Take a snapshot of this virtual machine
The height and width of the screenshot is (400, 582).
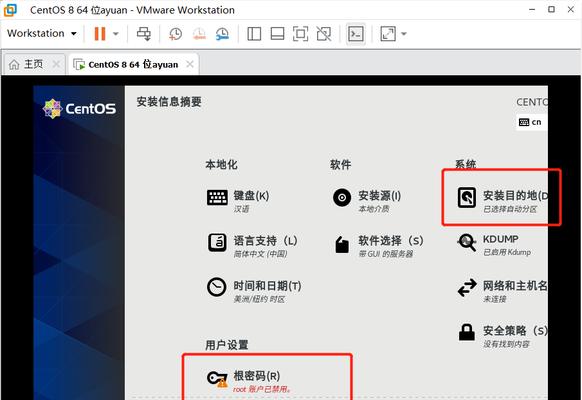(x=175, y=34)
